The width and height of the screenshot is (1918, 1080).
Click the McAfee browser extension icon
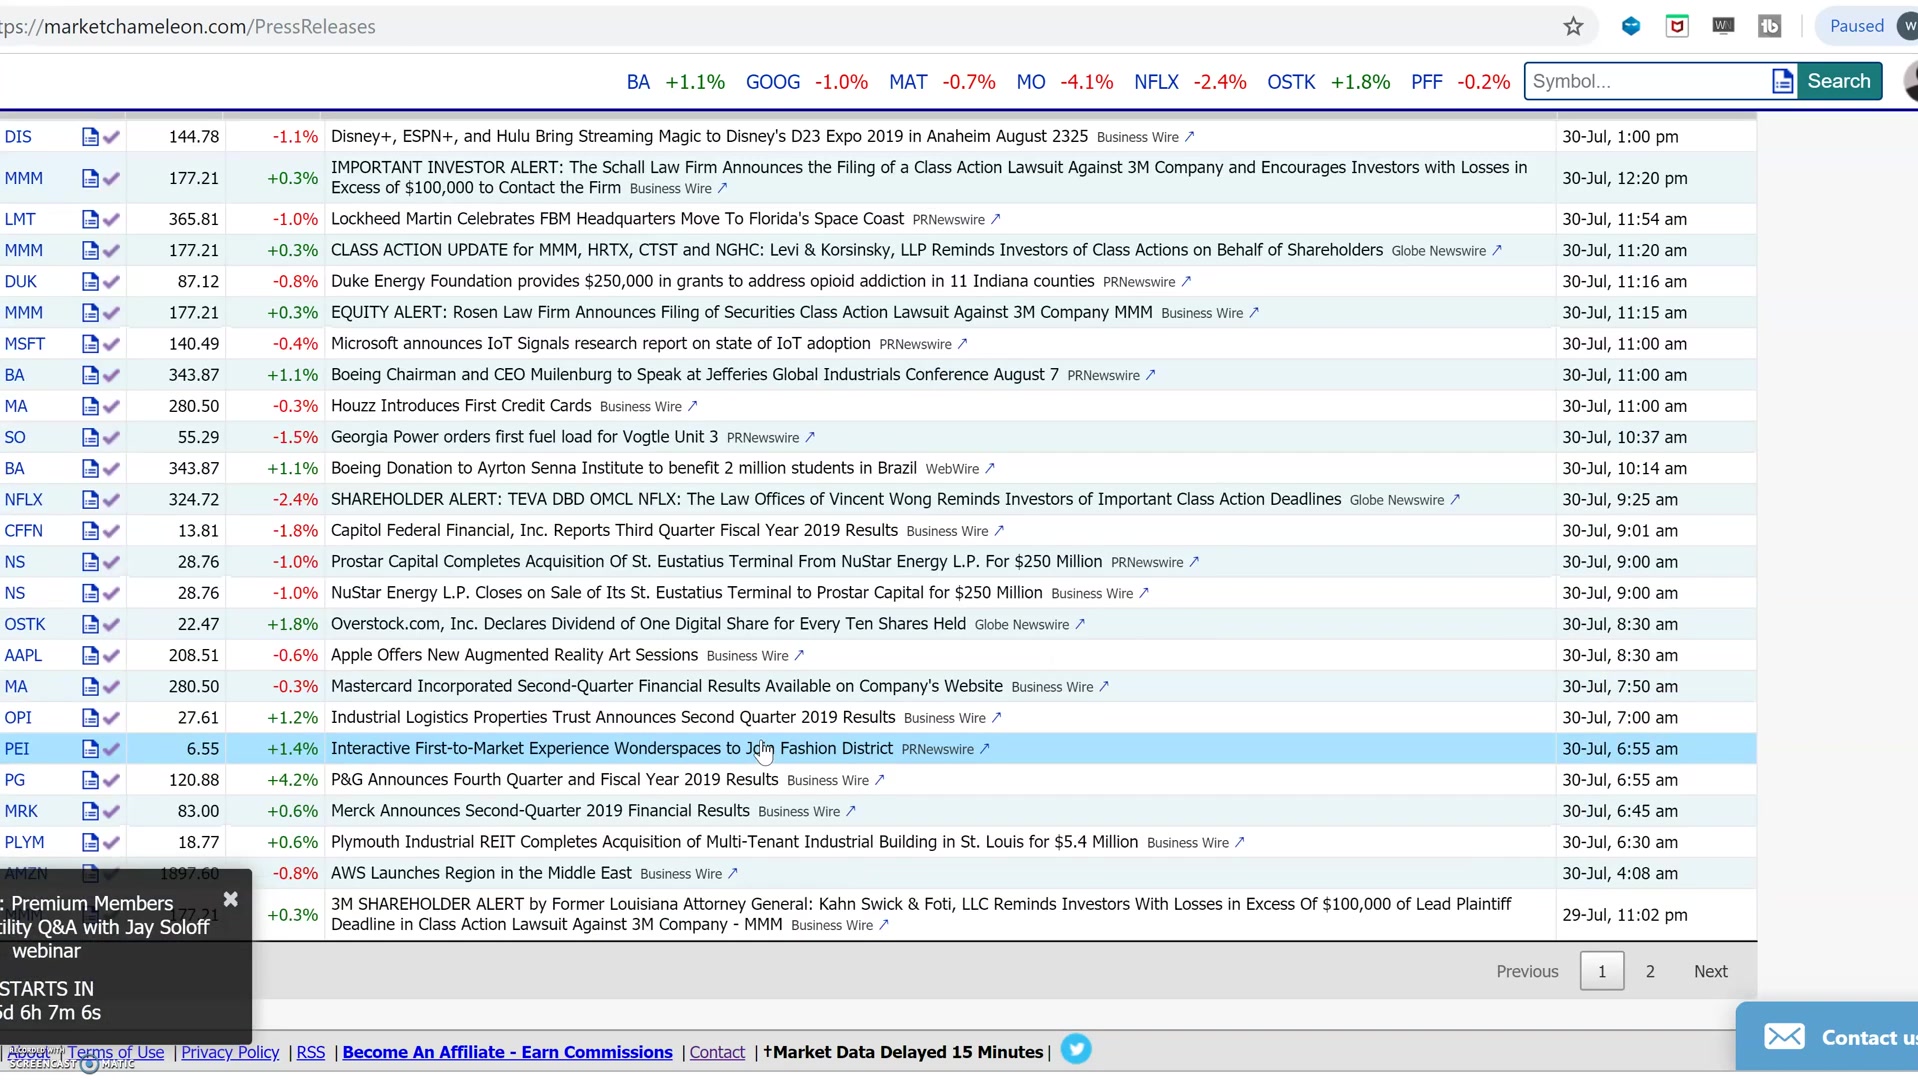(1677, 25)
